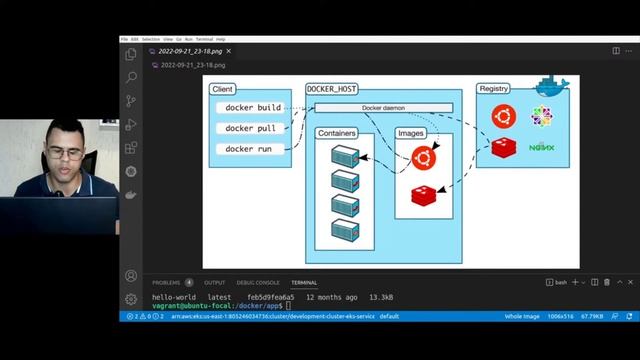Viewport: 640px width, 360px height.
Task: Open the View menu
Action: coord(168,39)
